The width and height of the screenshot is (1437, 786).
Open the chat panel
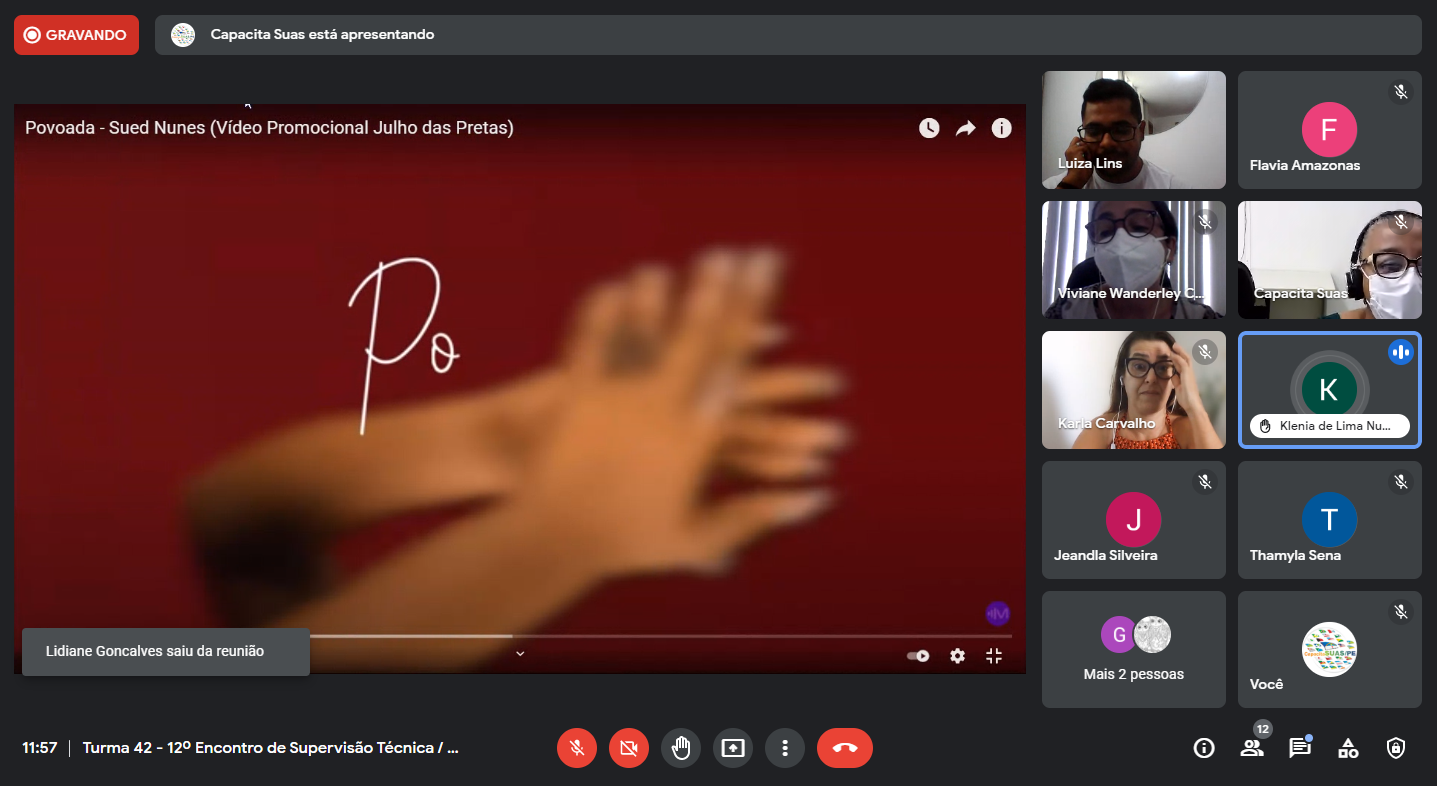click(1299, 748)
